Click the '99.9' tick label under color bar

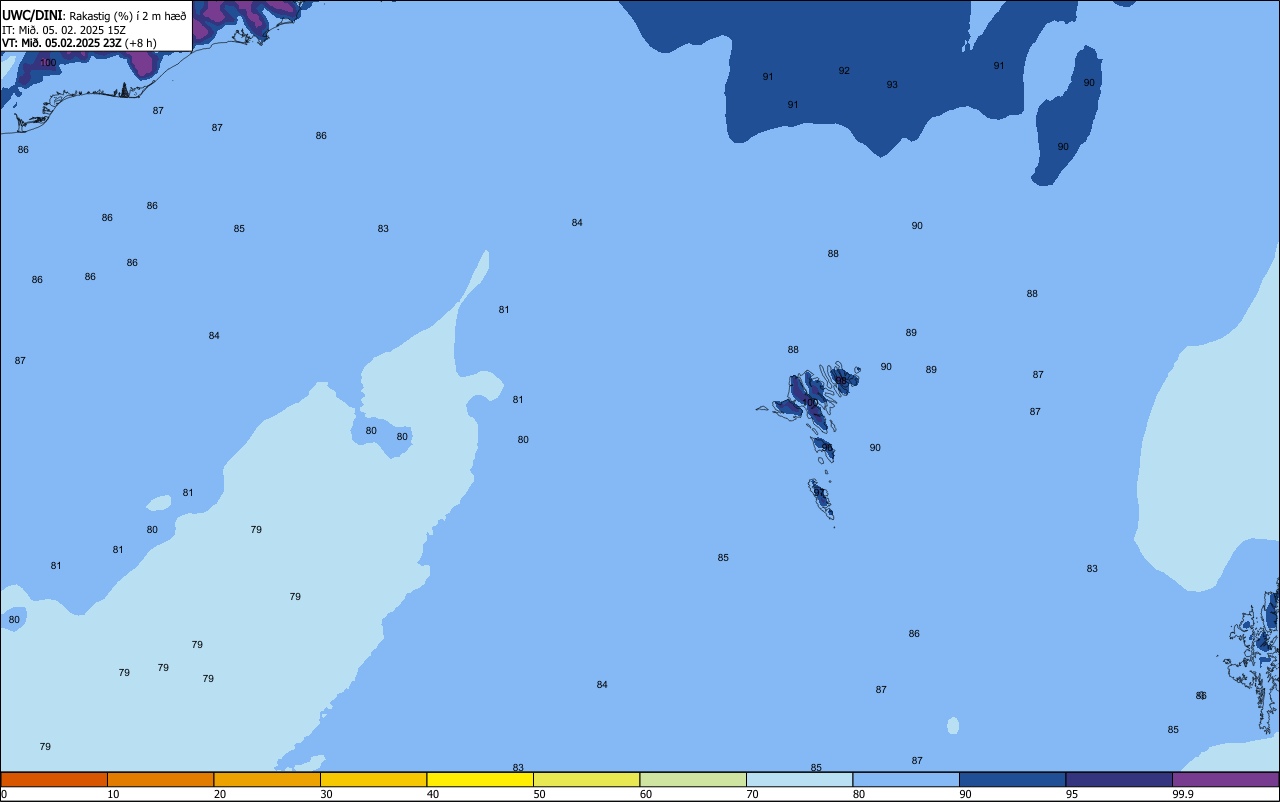click(x=1183, y=794)
